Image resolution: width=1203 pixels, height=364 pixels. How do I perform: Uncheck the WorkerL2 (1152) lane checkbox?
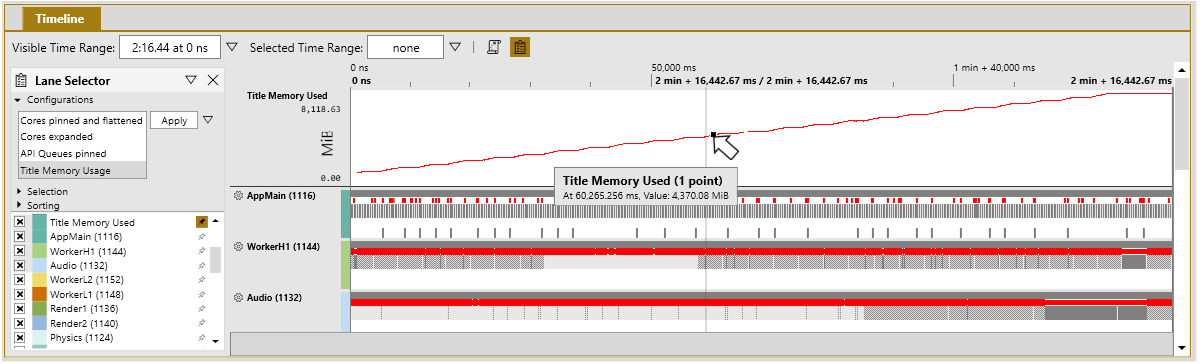pos(19,280)
